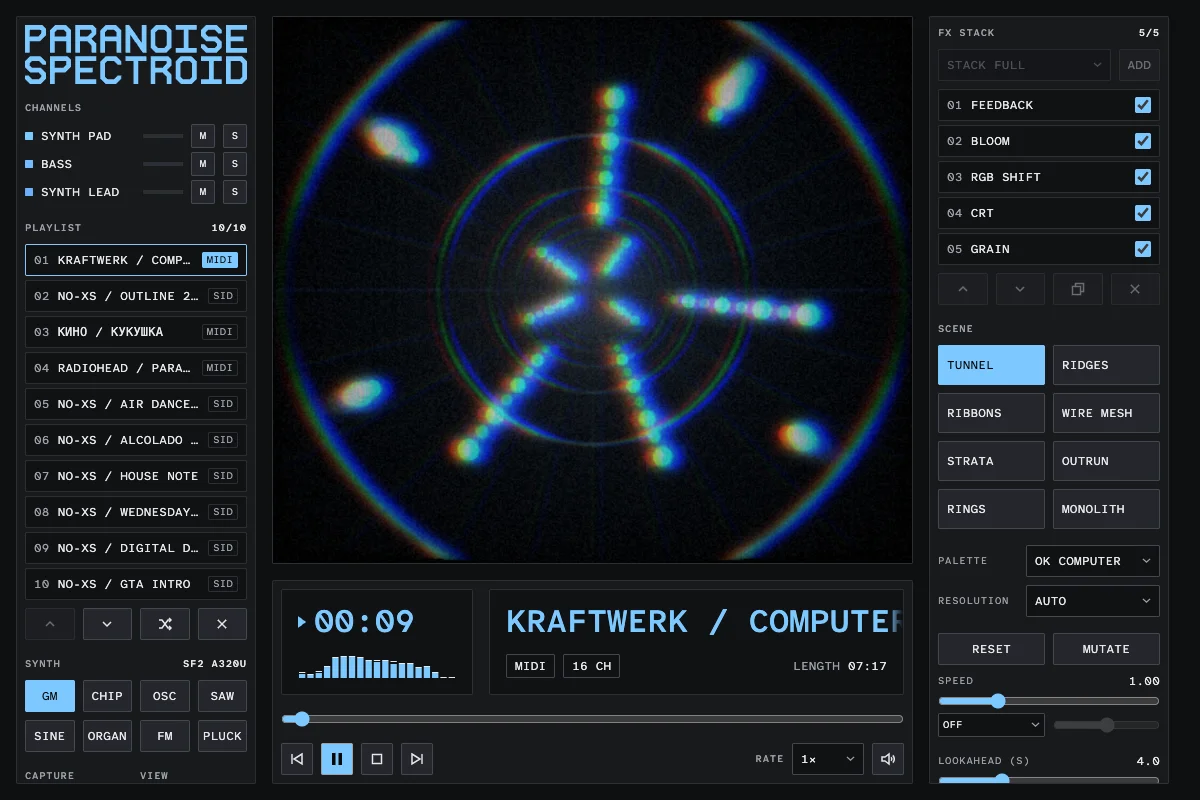Viewport: 1200px width, 800px height.
Task: Play track 10 NO-XS / GTA Intro
Action: 136,584
